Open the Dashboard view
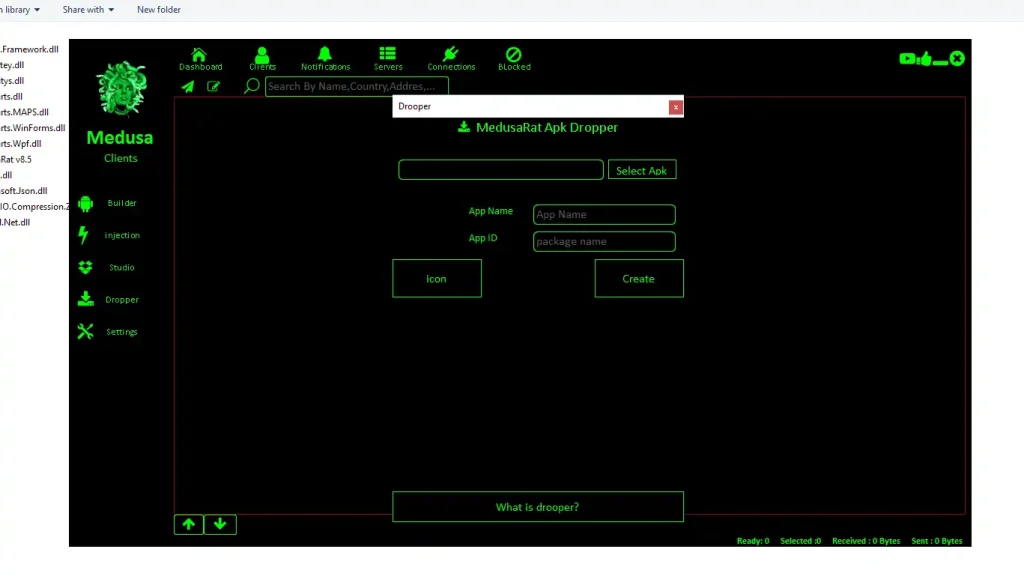1024x576 pixels. (200, 56)
